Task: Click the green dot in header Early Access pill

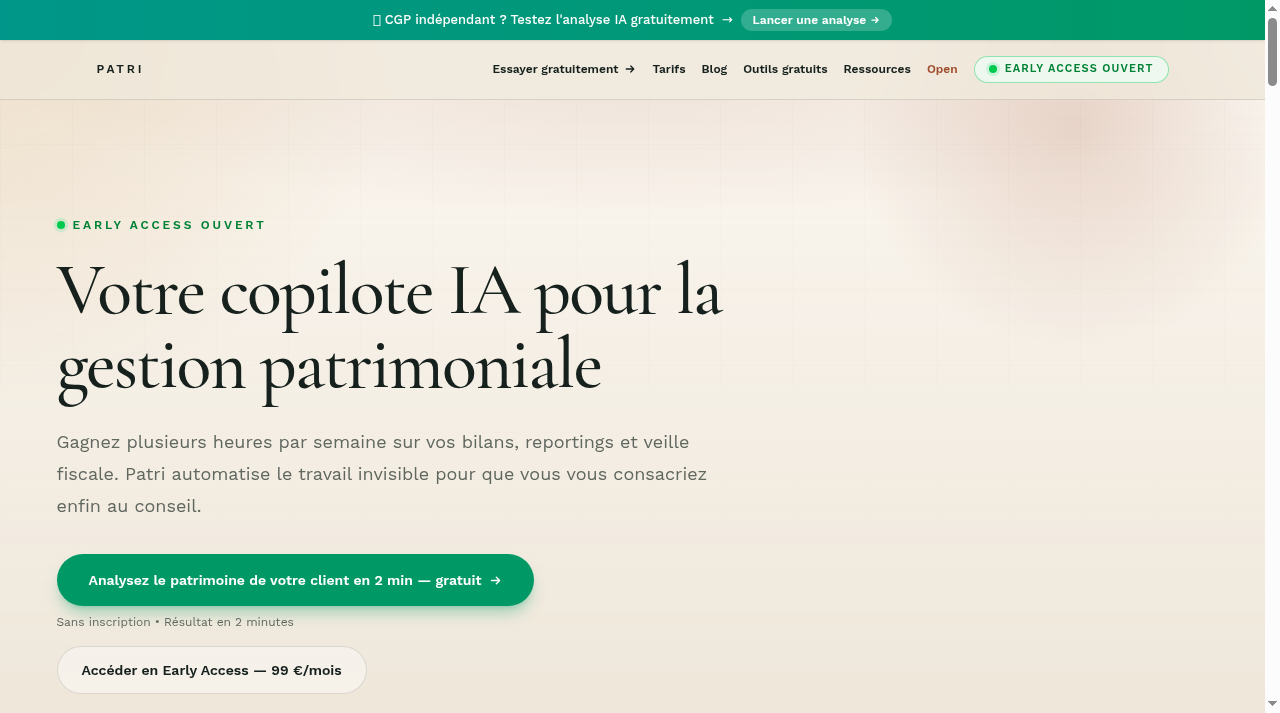Action: (993, 69)
